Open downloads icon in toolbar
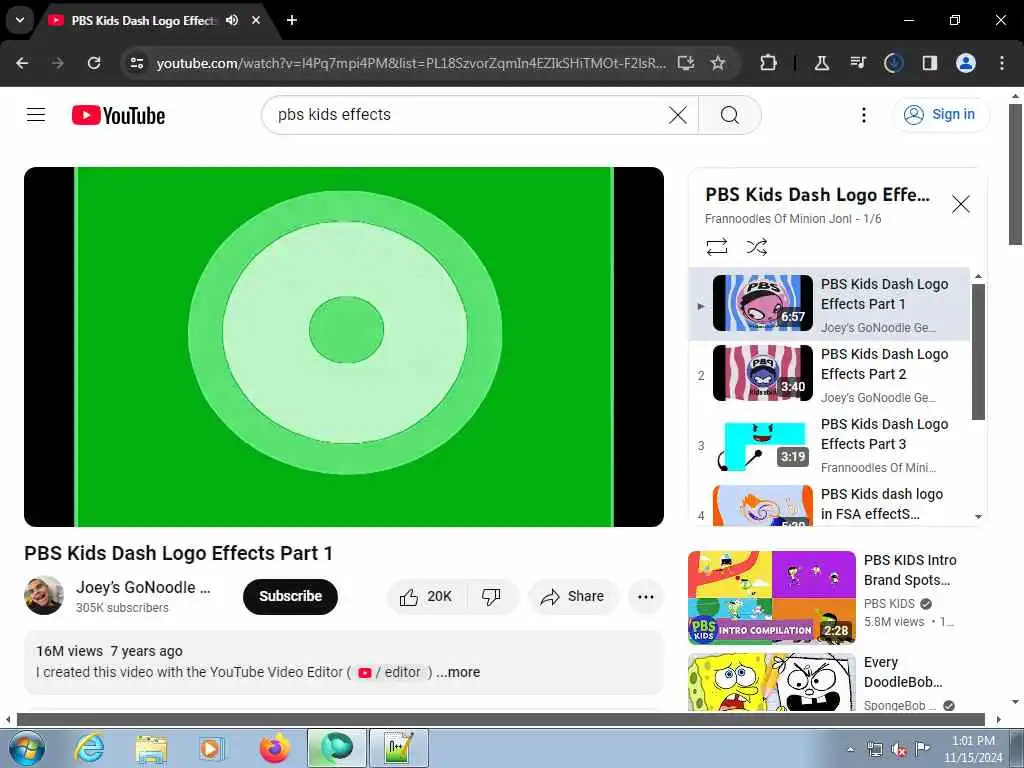Viewport: 1024px width, 768px height. click(x=893, y=63)
